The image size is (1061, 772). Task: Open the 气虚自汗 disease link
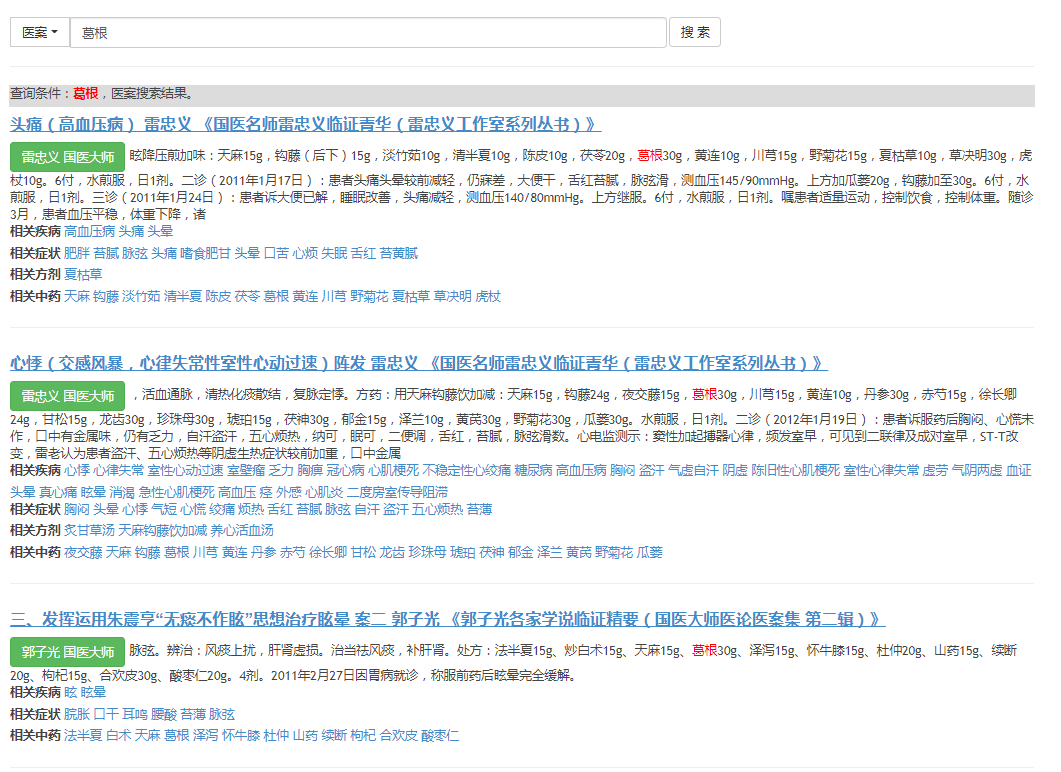pyautogui.click(x=693, y=470)
